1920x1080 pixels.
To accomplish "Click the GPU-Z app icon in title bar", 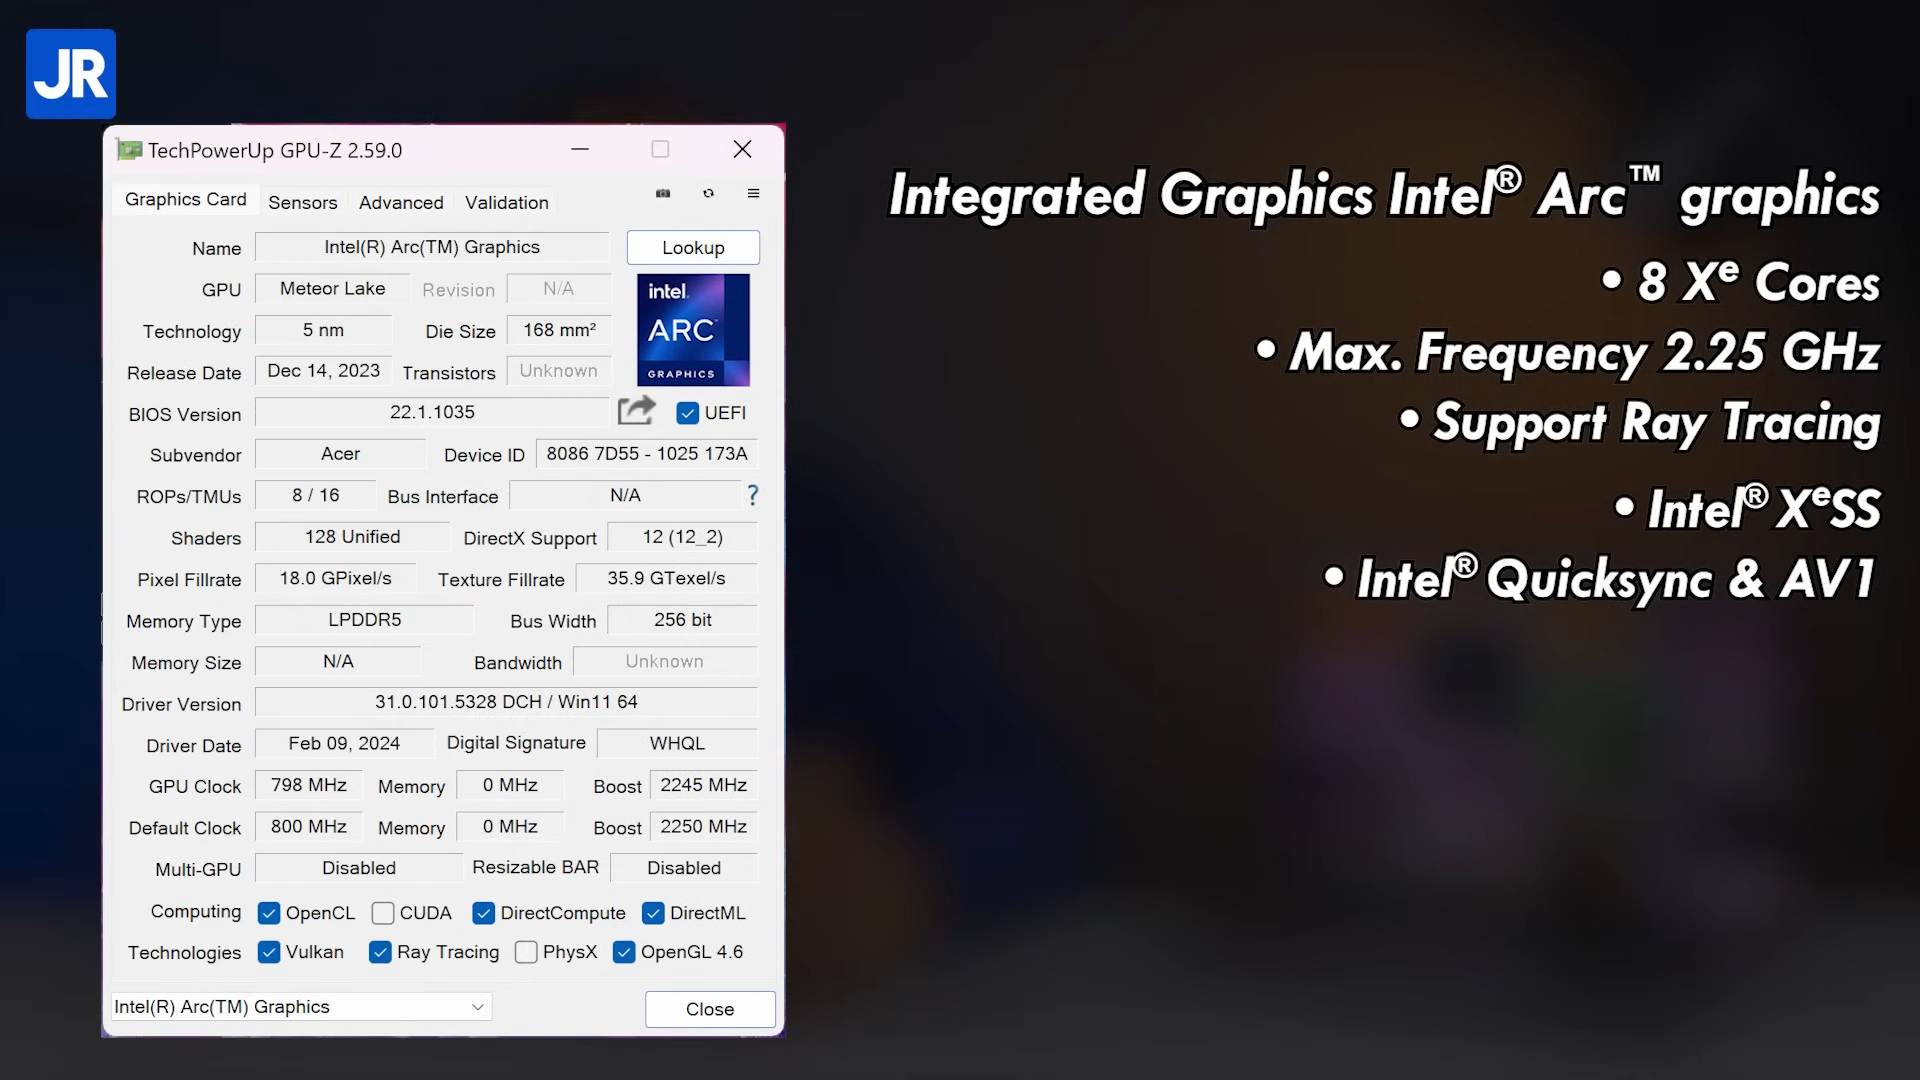I will 129,150.
